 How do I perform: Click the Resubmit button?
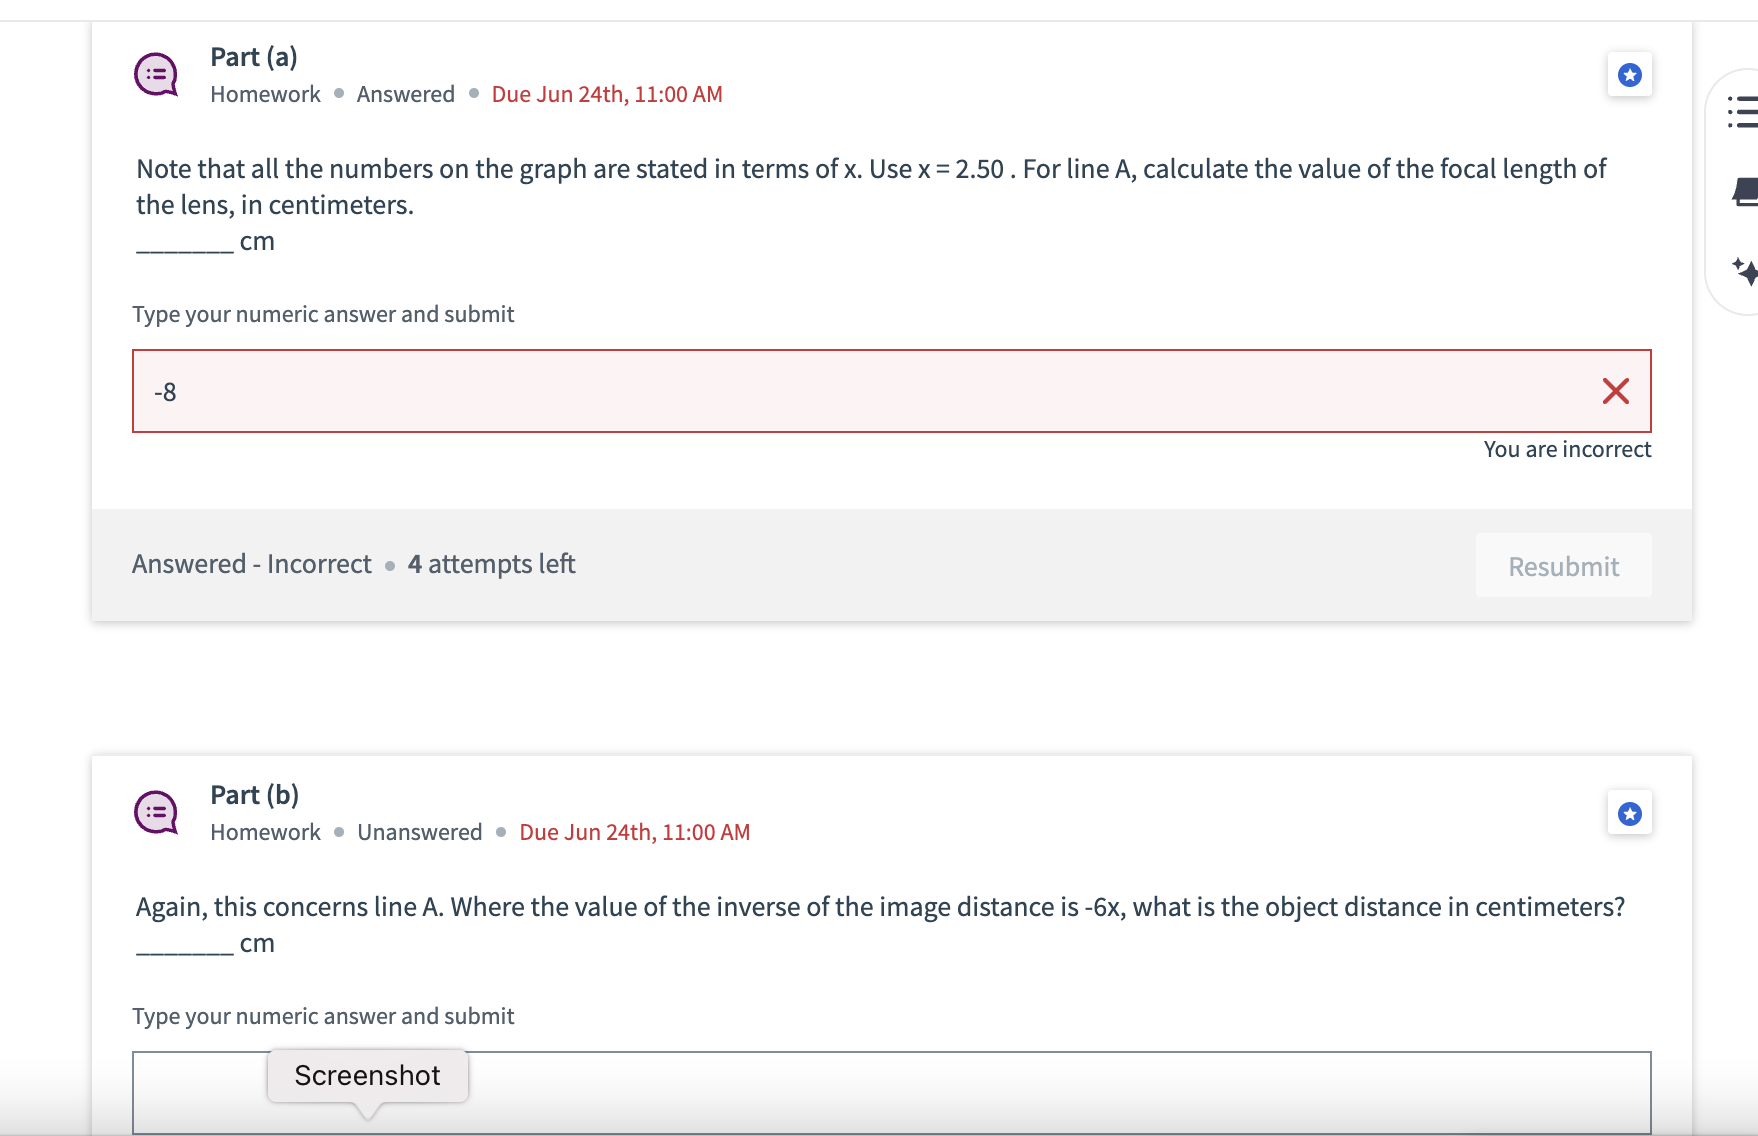coord(1563,565)
